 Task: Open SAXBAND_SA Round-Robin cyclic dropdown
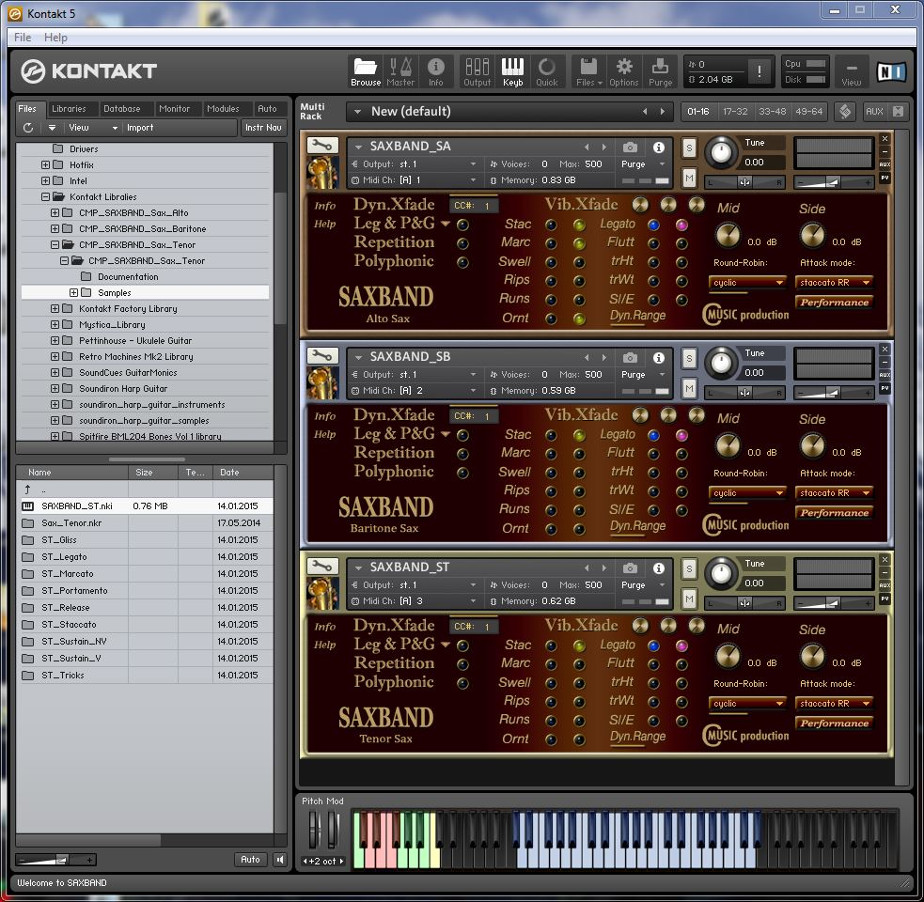coord(747,282)
